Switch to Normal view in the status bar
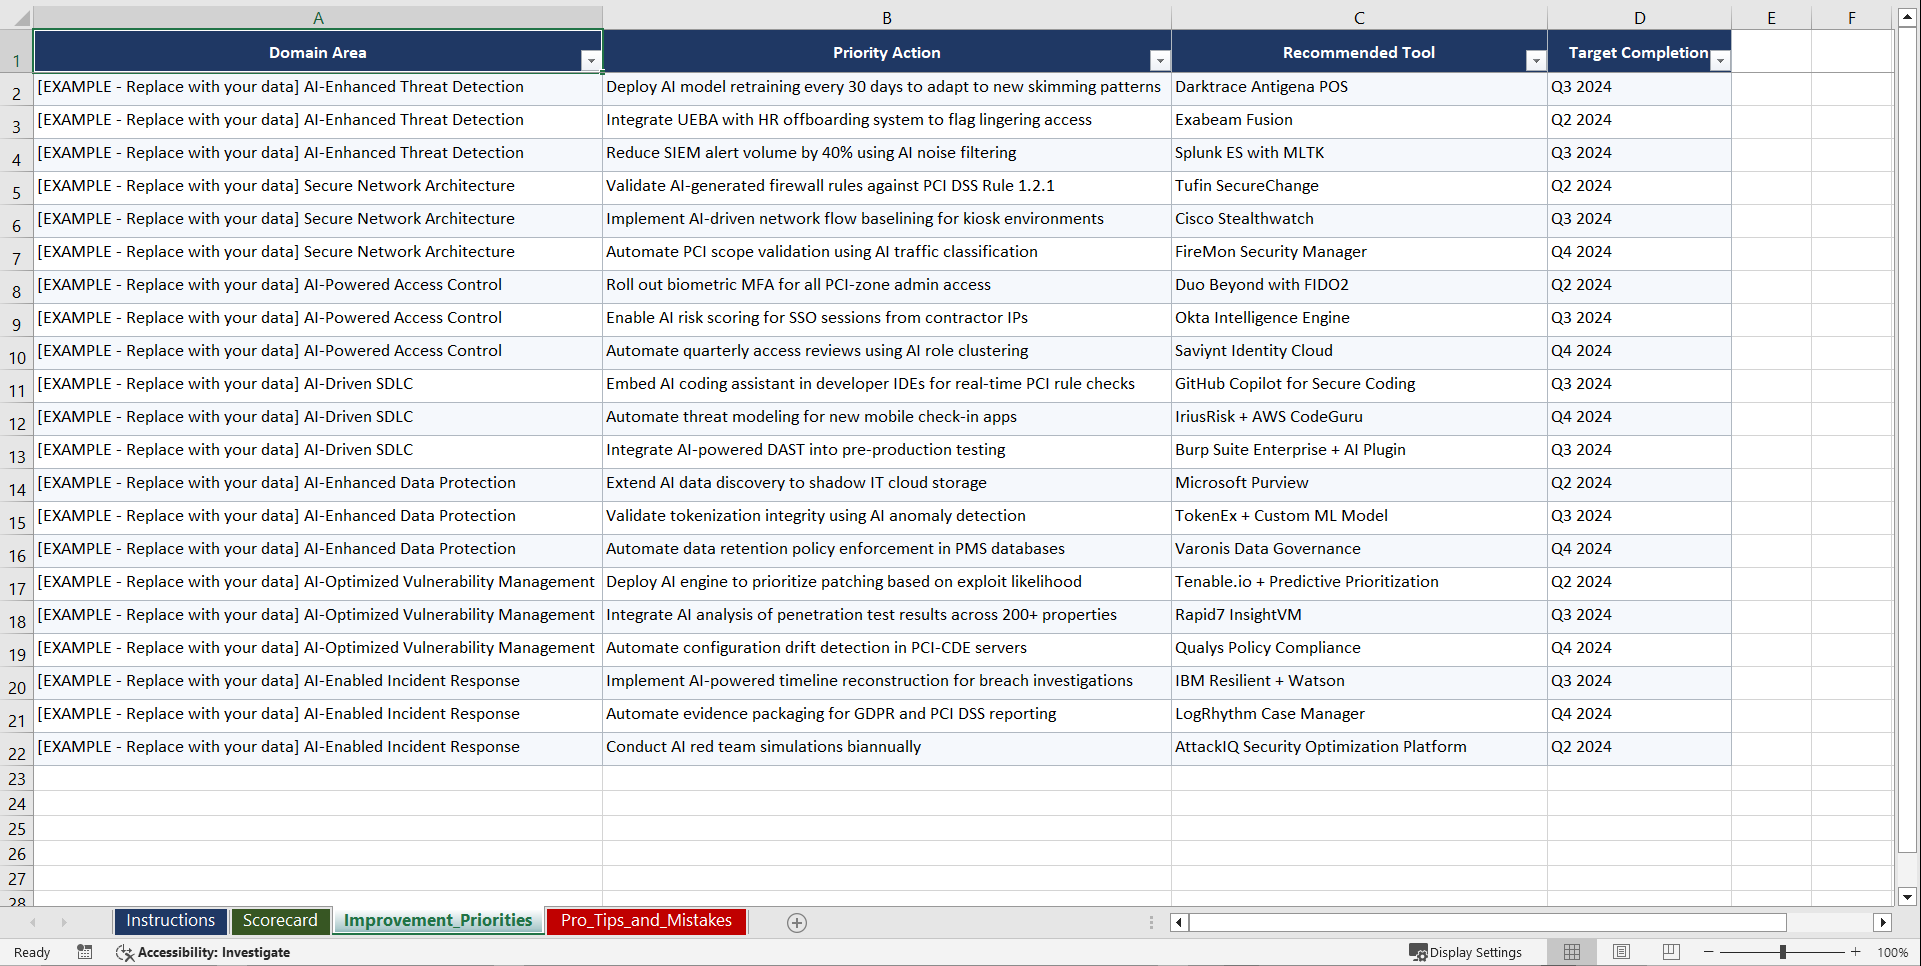 tap(1571, 952)
